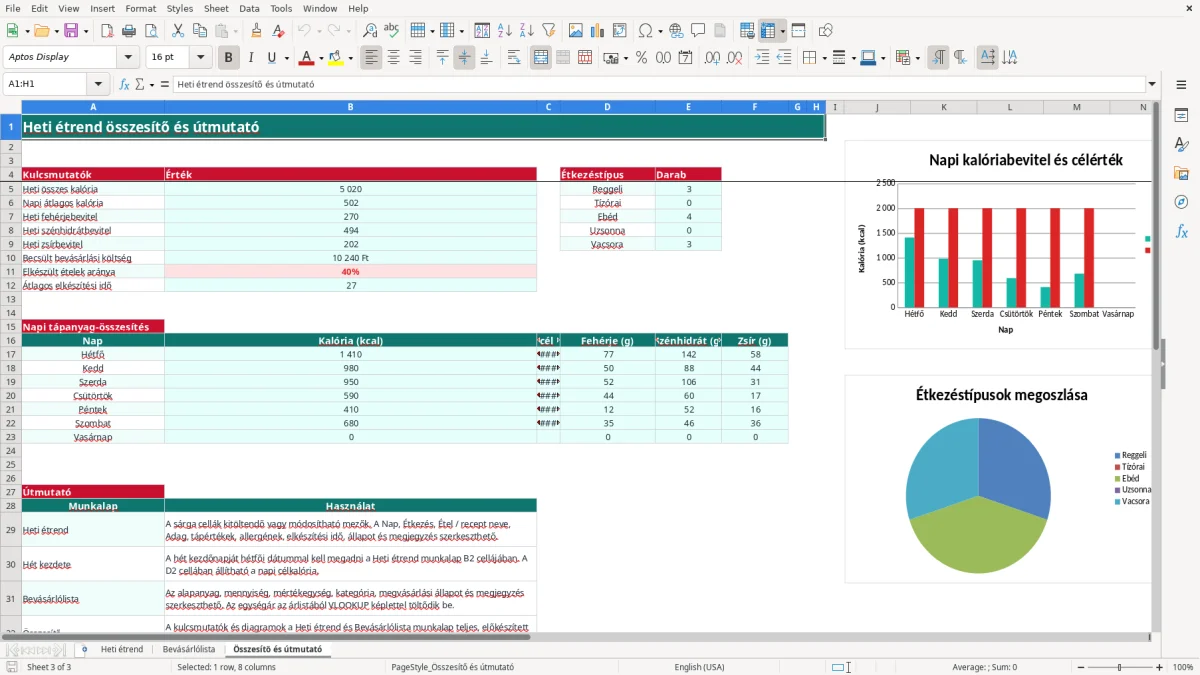
Task: Insert Image from toolbar
Action: tap(575, 31)
